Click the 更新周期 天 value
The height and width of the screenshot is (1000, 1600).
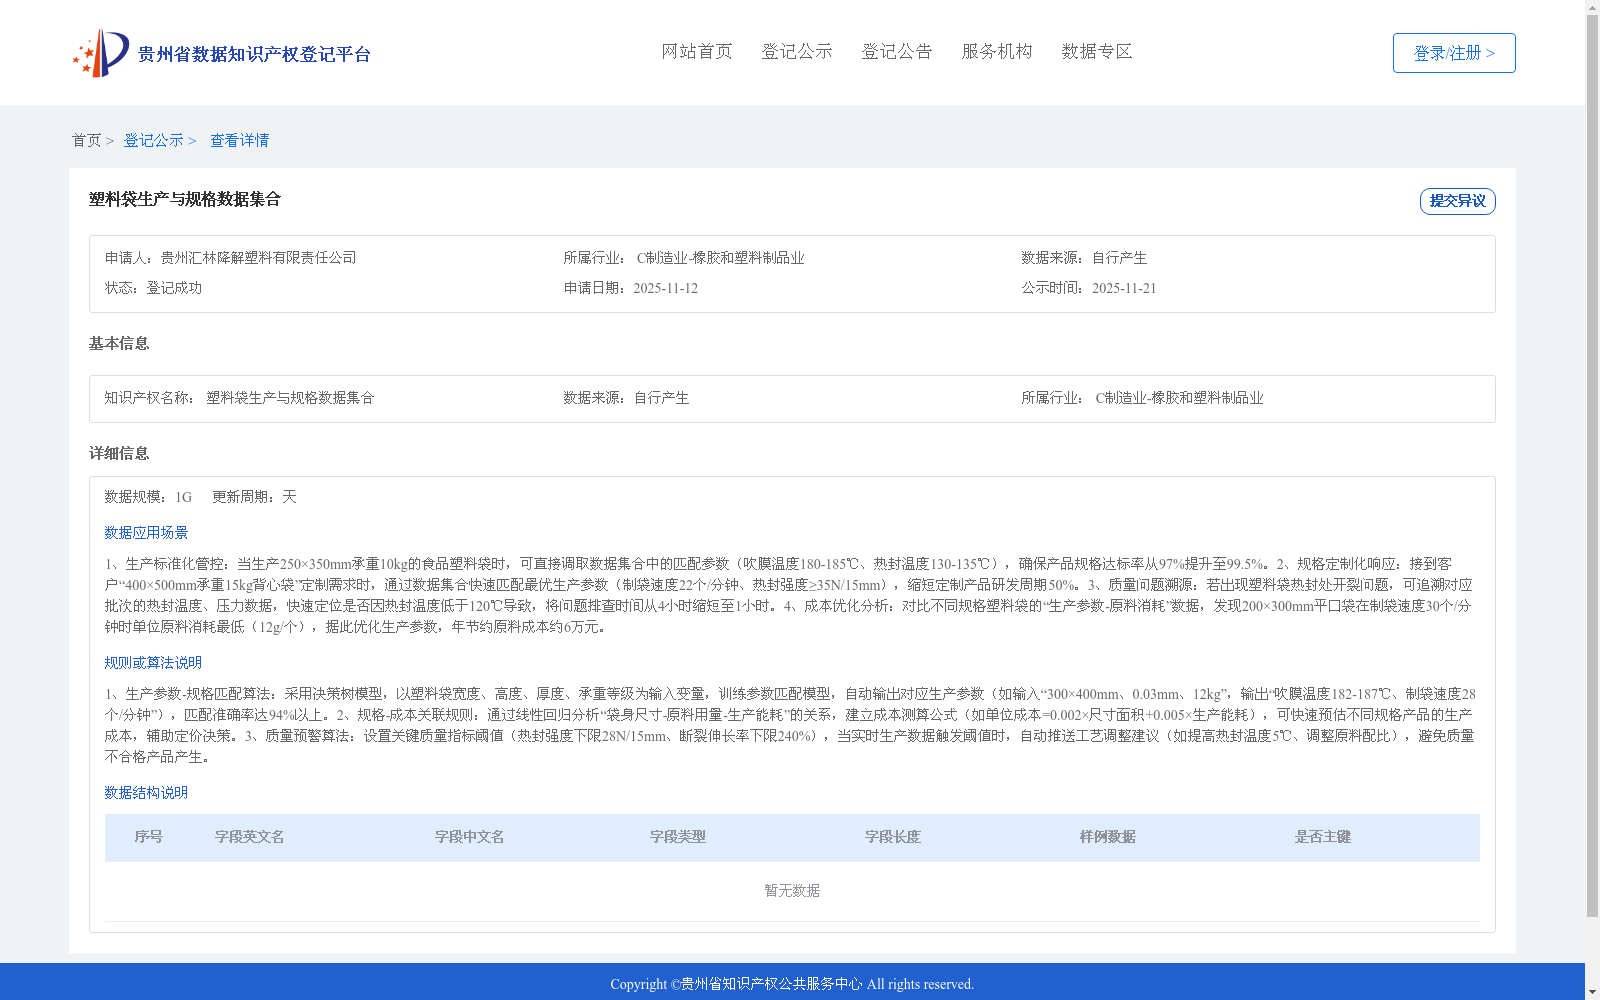coord(289,497)
